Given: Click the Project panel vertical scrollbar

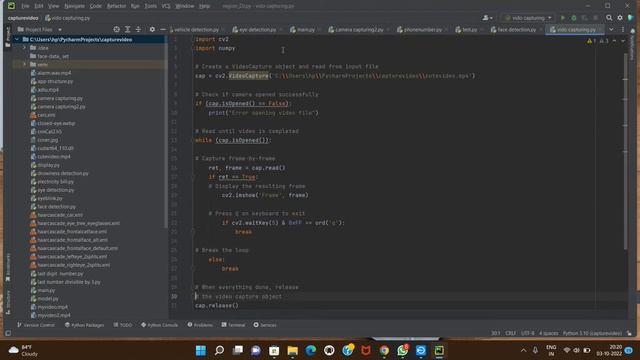Looking at the screenshot, I should 166,135.
